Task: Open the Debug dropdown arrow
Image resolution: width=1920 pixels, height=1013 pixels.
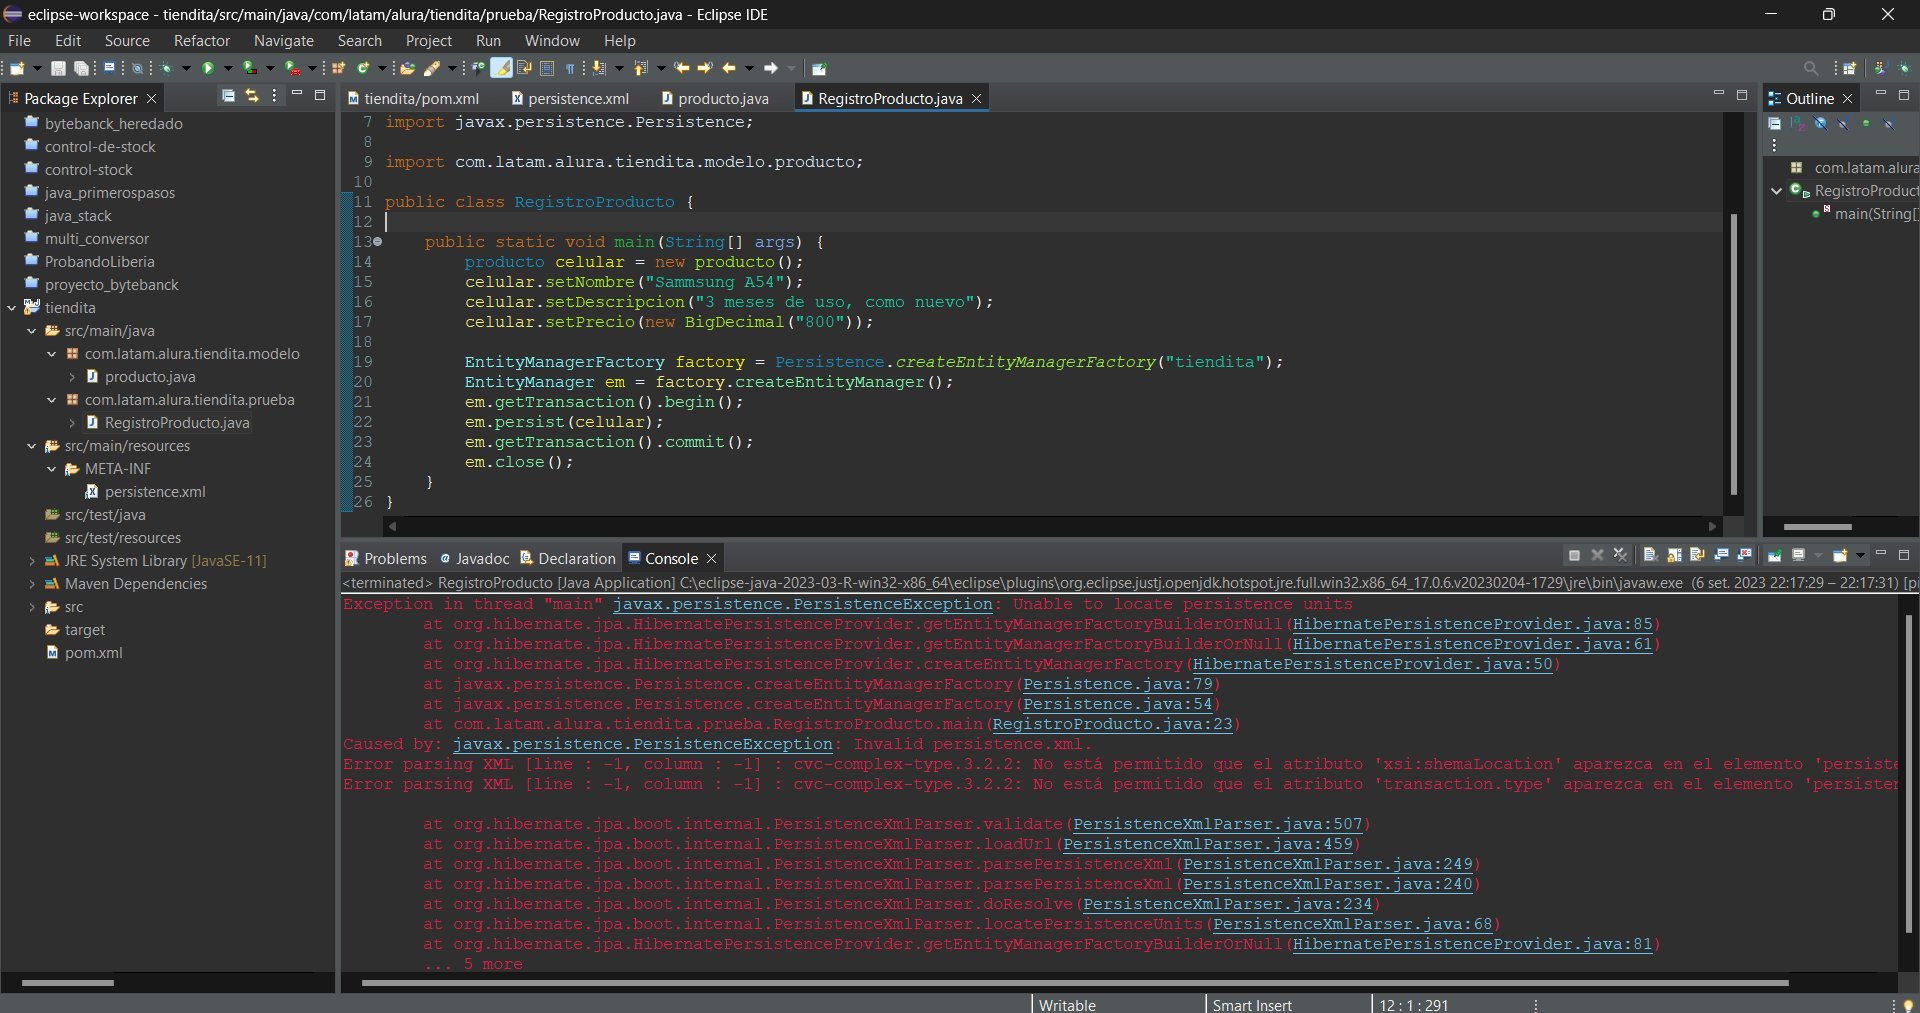Action: pyautogui.click(x=186, y=68)
